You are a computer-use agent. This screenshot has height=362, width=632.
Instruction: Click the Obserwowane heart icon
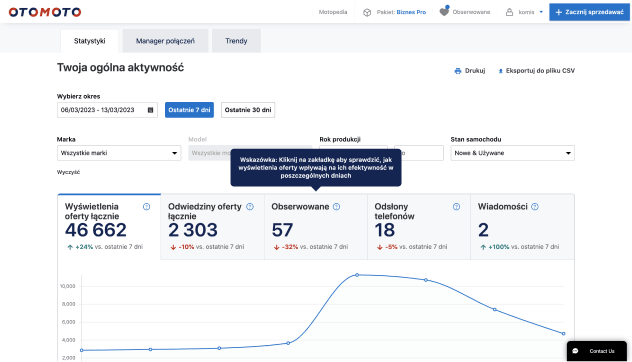click(x=444, y=12)
